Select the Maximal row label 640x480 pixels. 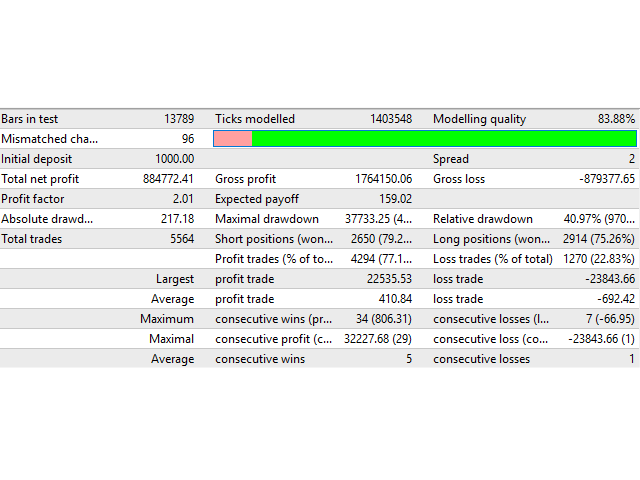pos(171,339)
